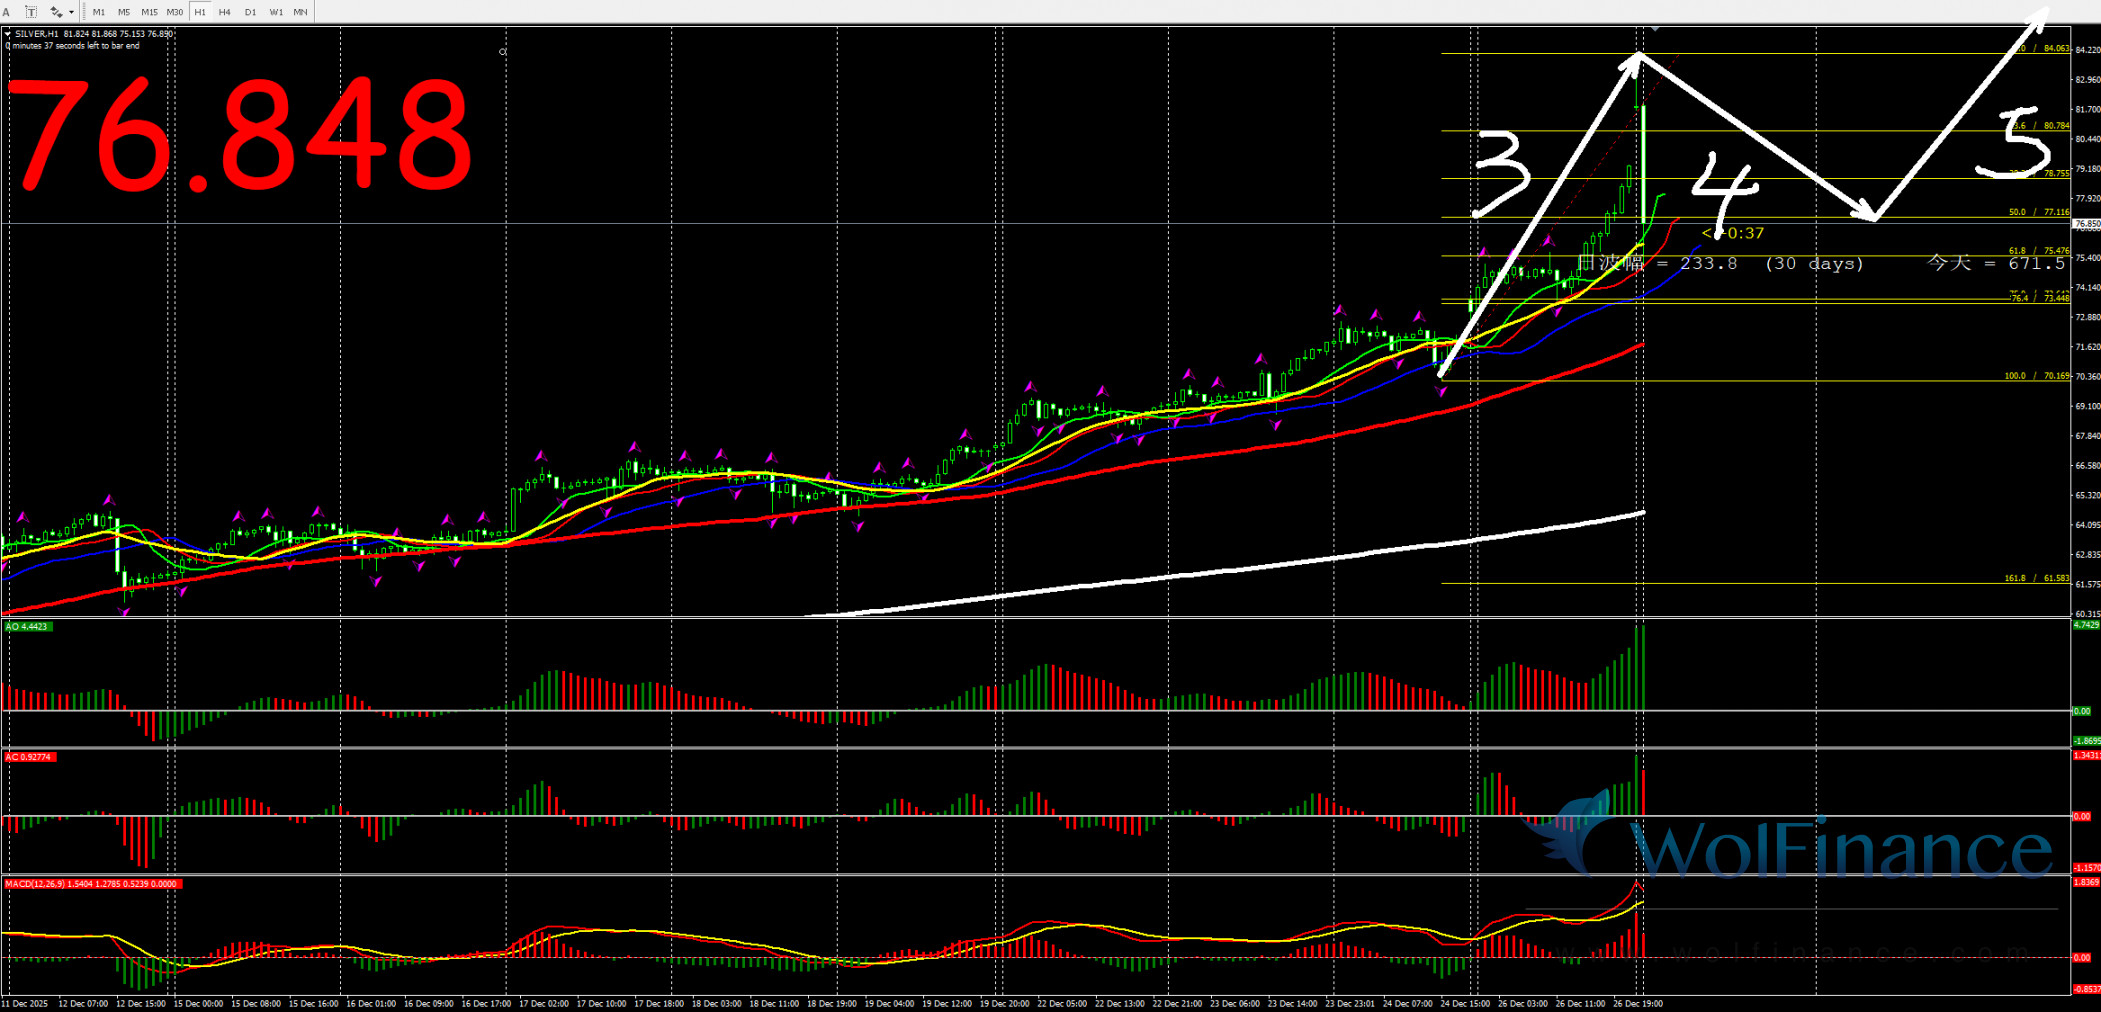Change chart to D1 daily timeframe
Image resolution: width=2101 pixels, height=1012 pixels.
250,12
